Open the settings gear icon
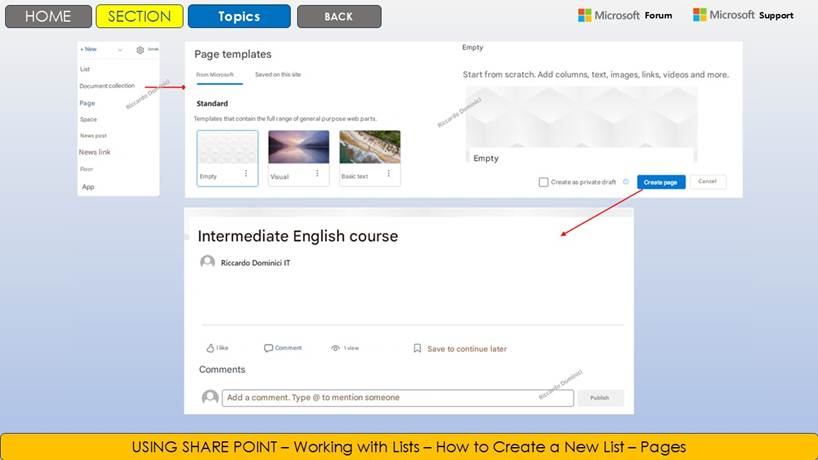 pos(140,50)
